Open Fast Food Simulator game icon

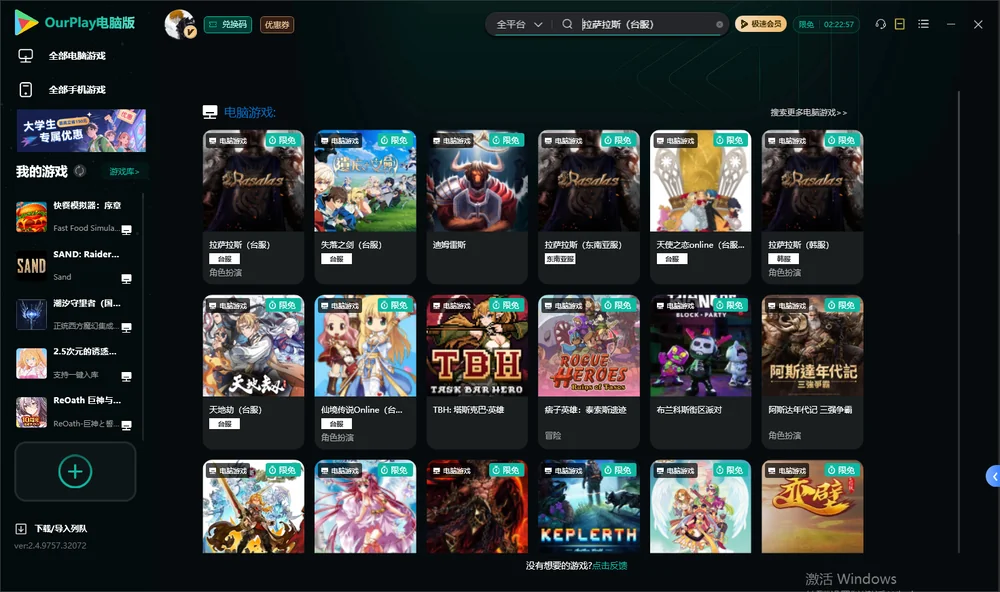click(x=31, y=217)
